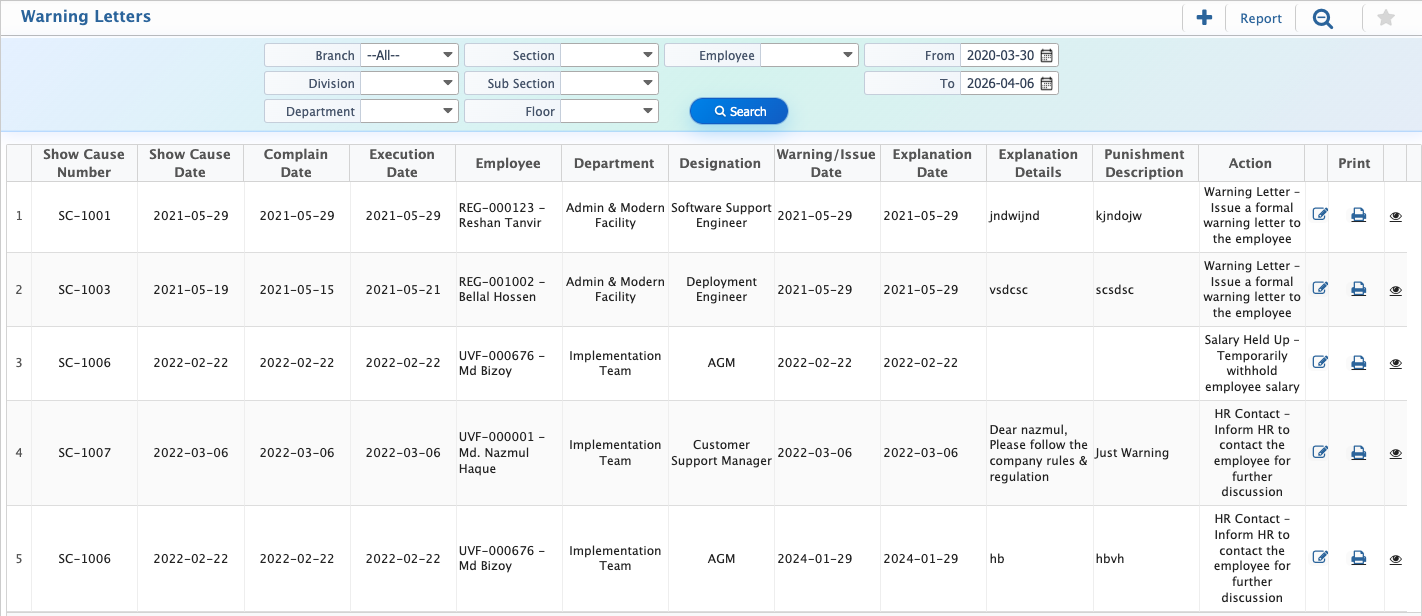
Task: Open the Report link
Action: (x=1260, y=18)
